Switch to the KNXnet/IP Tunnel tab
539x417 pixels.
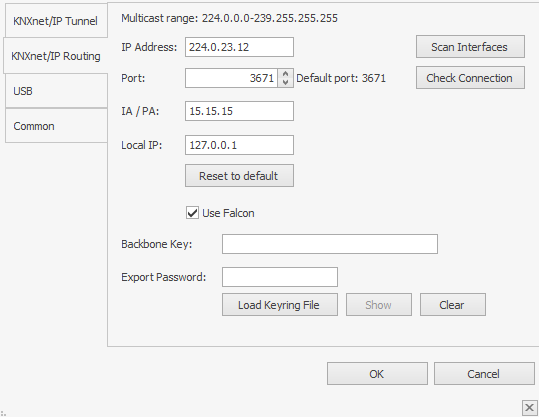(x=56, y=21)
